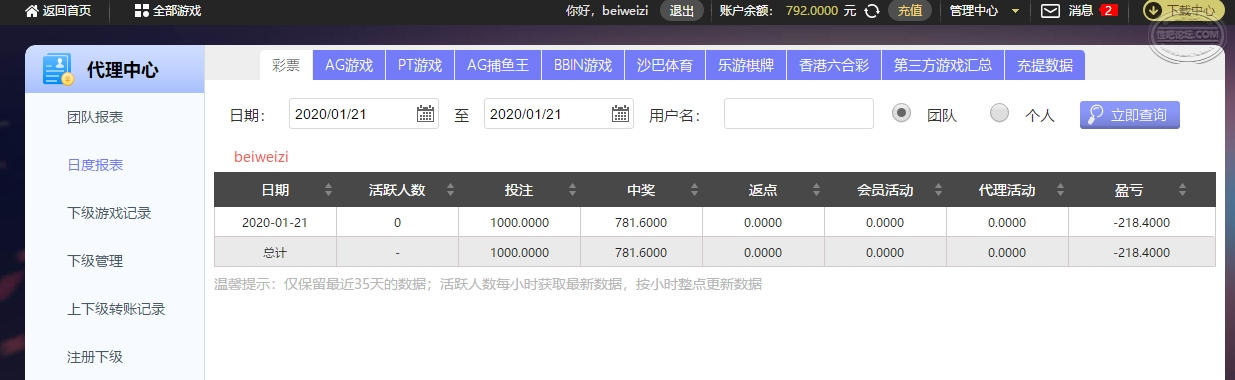Open the 全部游戏 grid icon
The height and width of the screenshot is (380, 1235).
141,11
